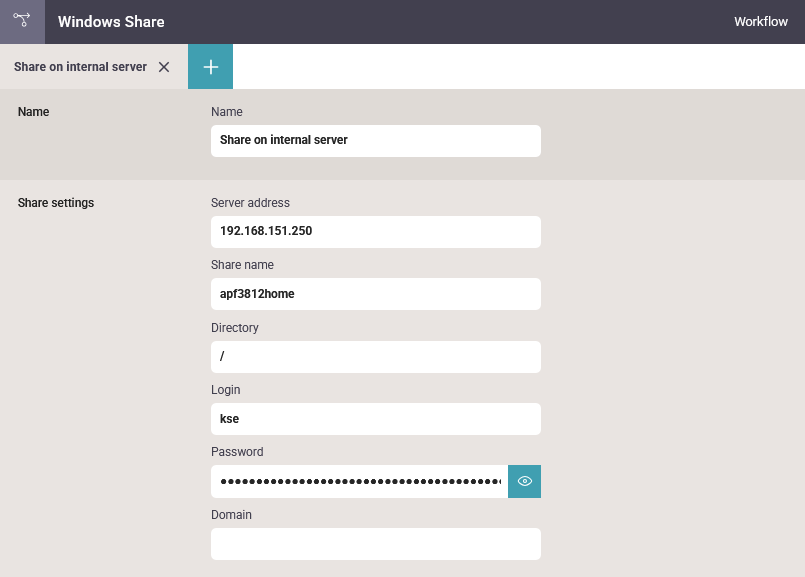Click into the Server address field
The width and height of the screenshot is (805, 577).
(x=375, y=231)
